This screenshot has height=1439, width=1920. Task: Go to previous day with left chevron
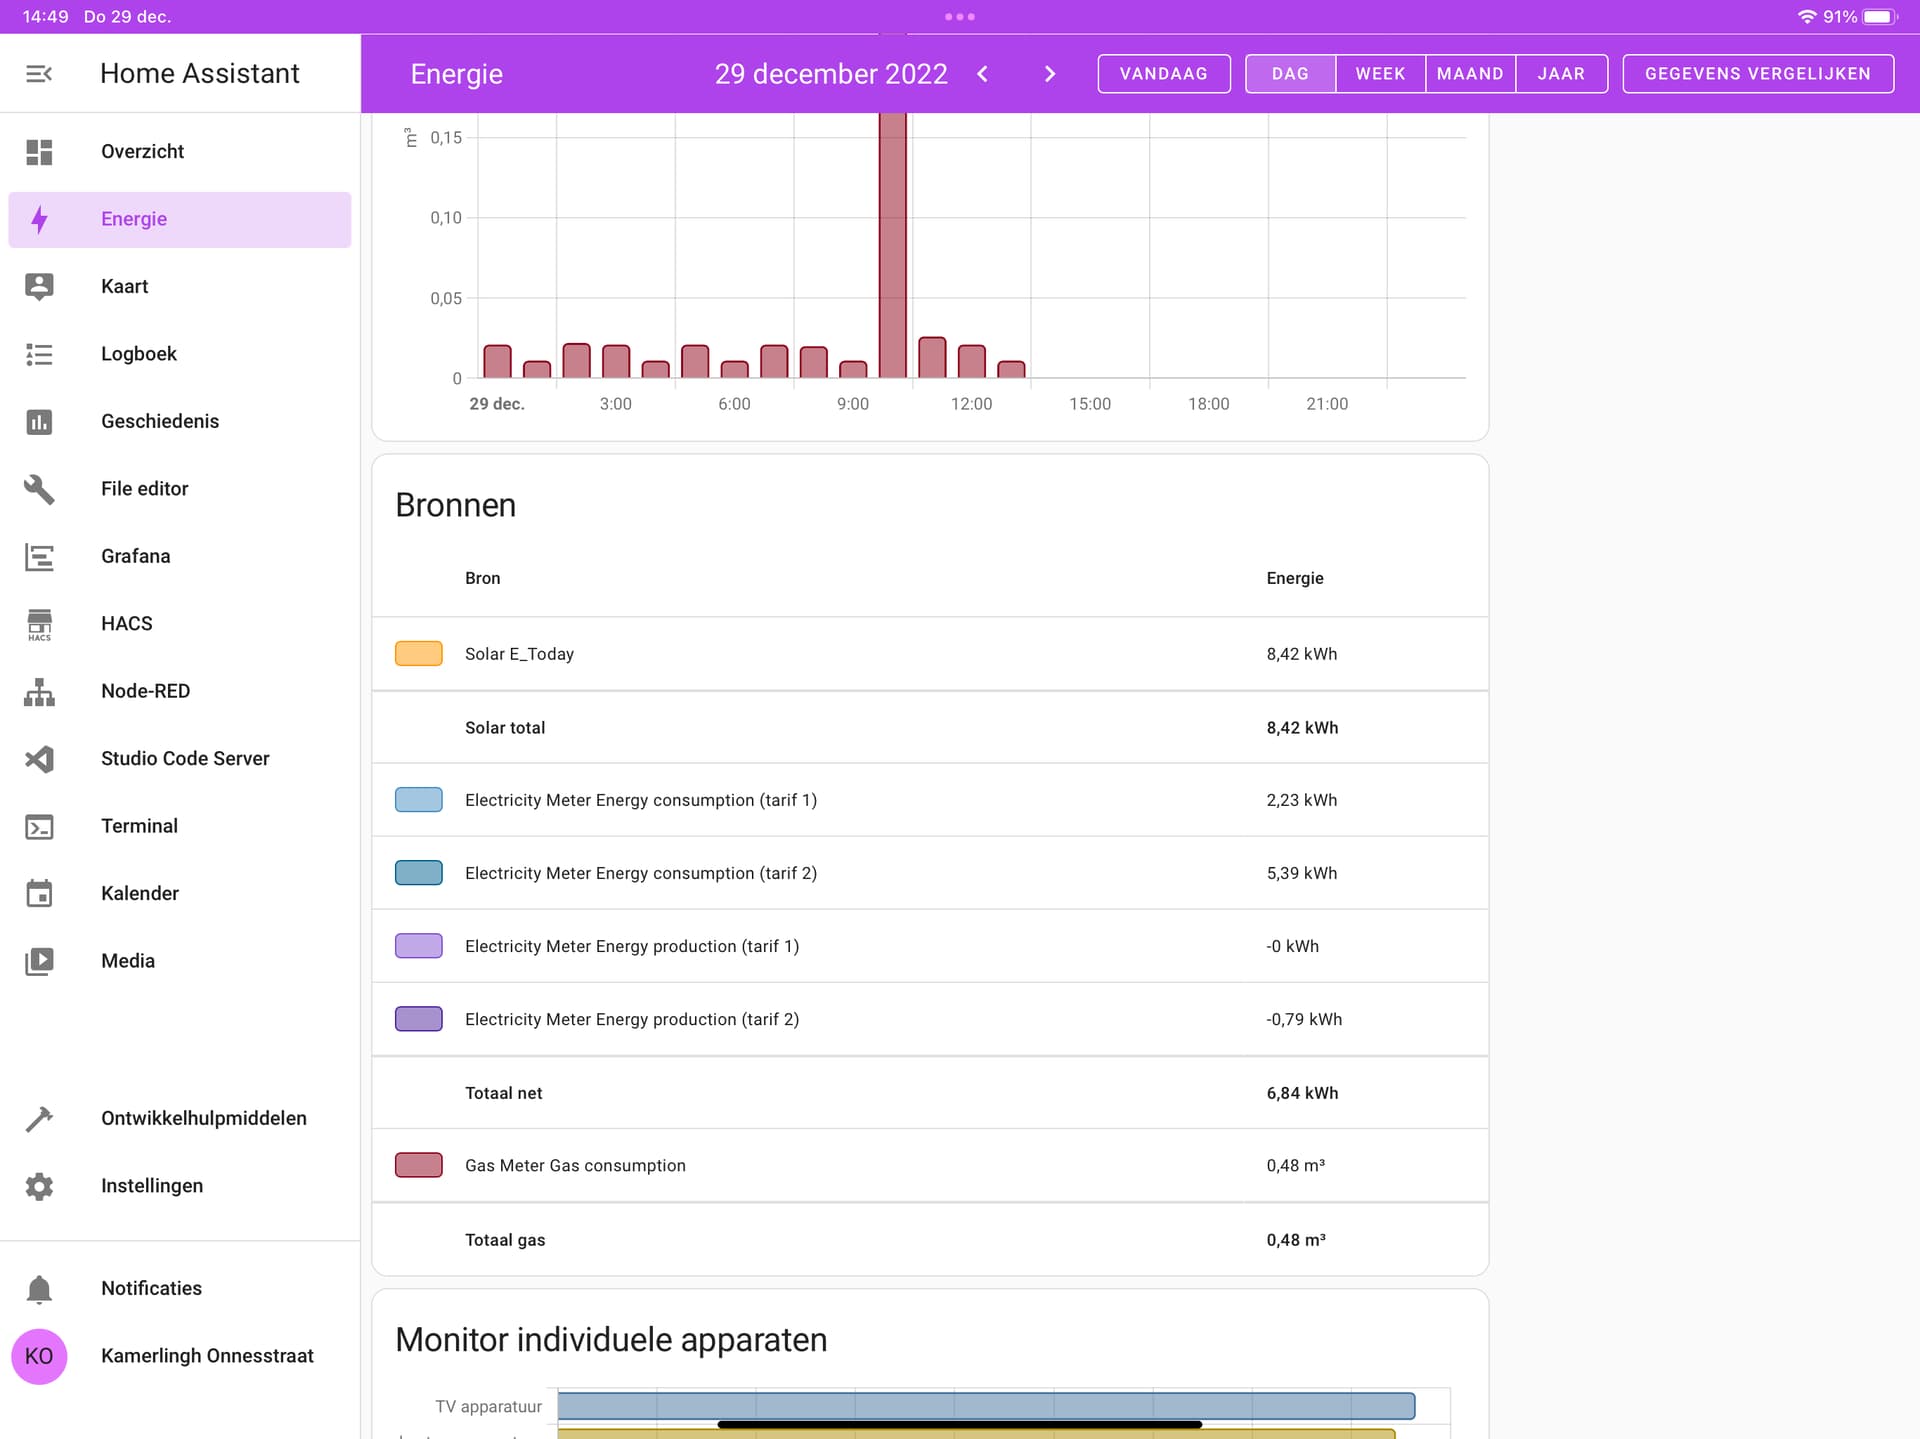[x=982, y=74]
